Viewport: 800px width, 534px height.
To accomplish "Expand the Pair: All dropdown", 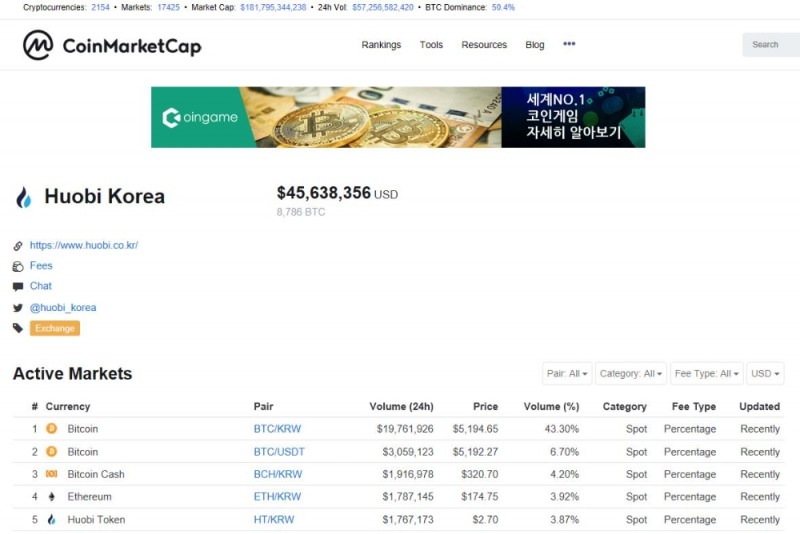I will click(567, 374).
